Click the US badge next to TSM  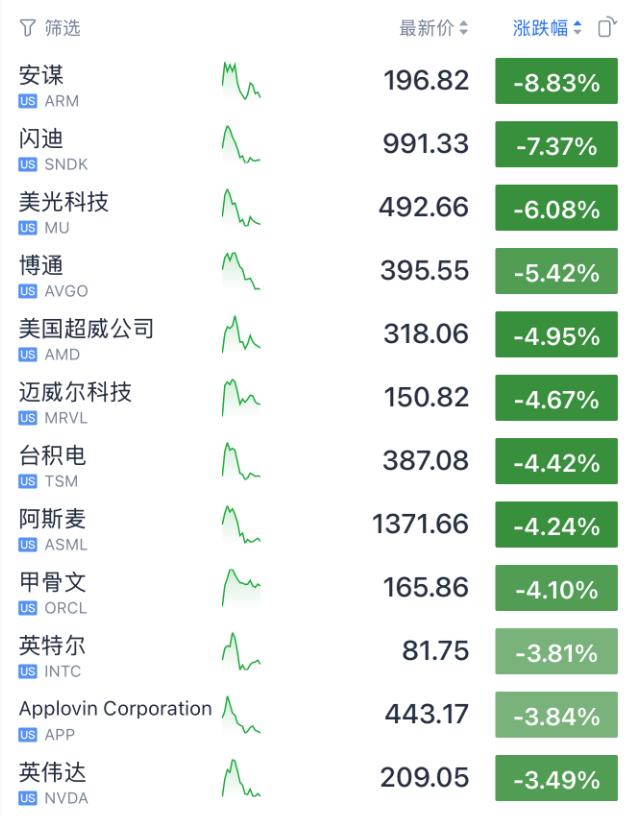point(28,481)
